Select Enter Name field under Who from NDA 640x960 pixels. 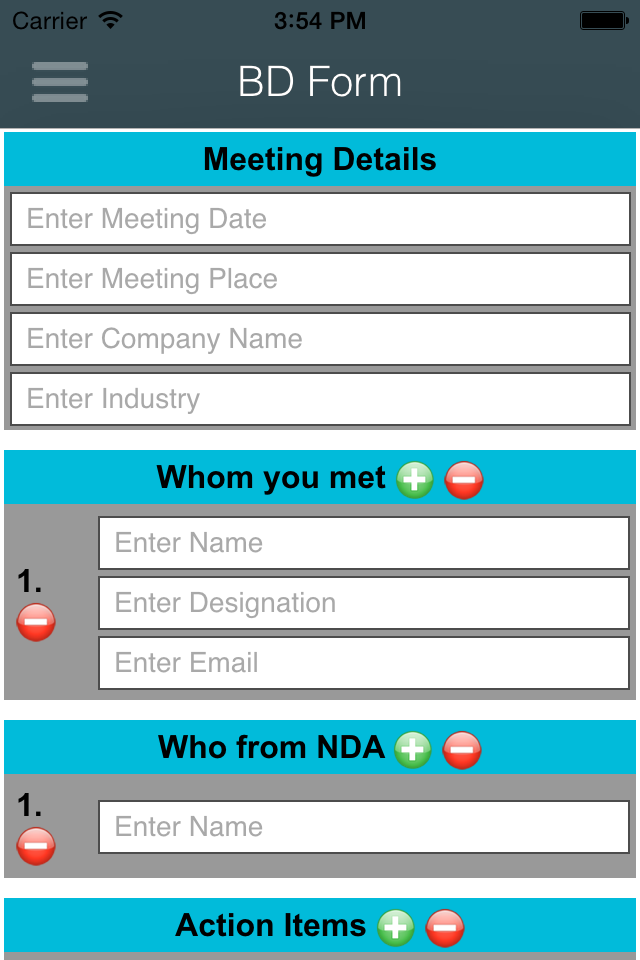(x=363, y=827)
